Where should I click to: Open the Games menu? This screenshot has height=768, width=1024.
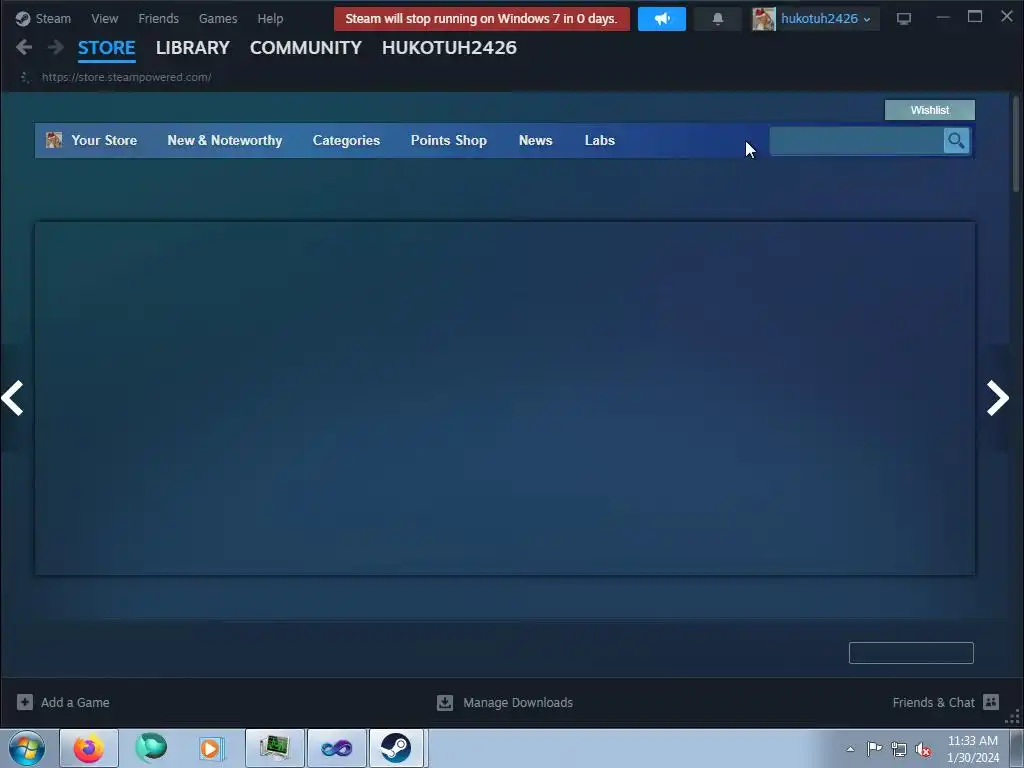[x=218, y=18]
